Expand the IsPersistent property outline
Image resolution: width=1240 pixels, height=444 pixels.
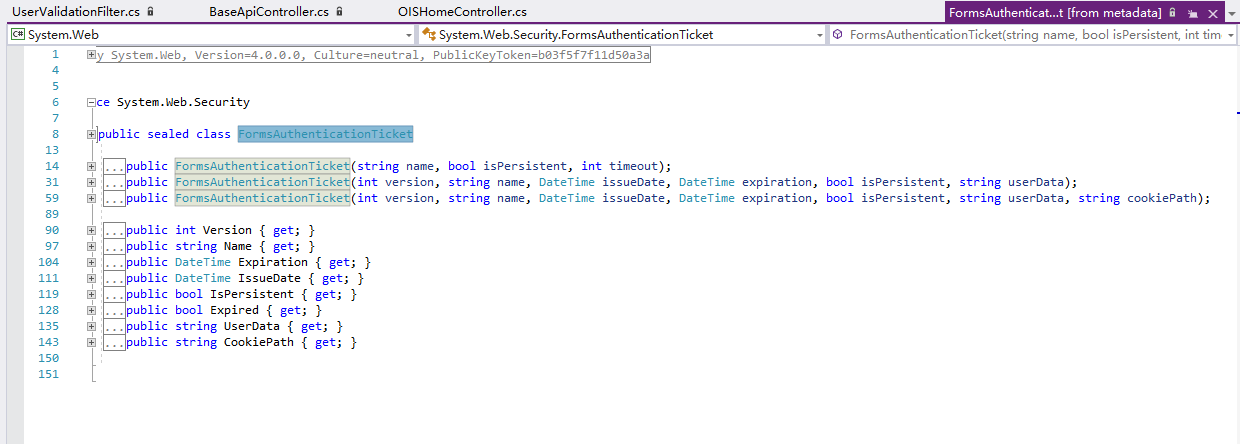(92, 294)
